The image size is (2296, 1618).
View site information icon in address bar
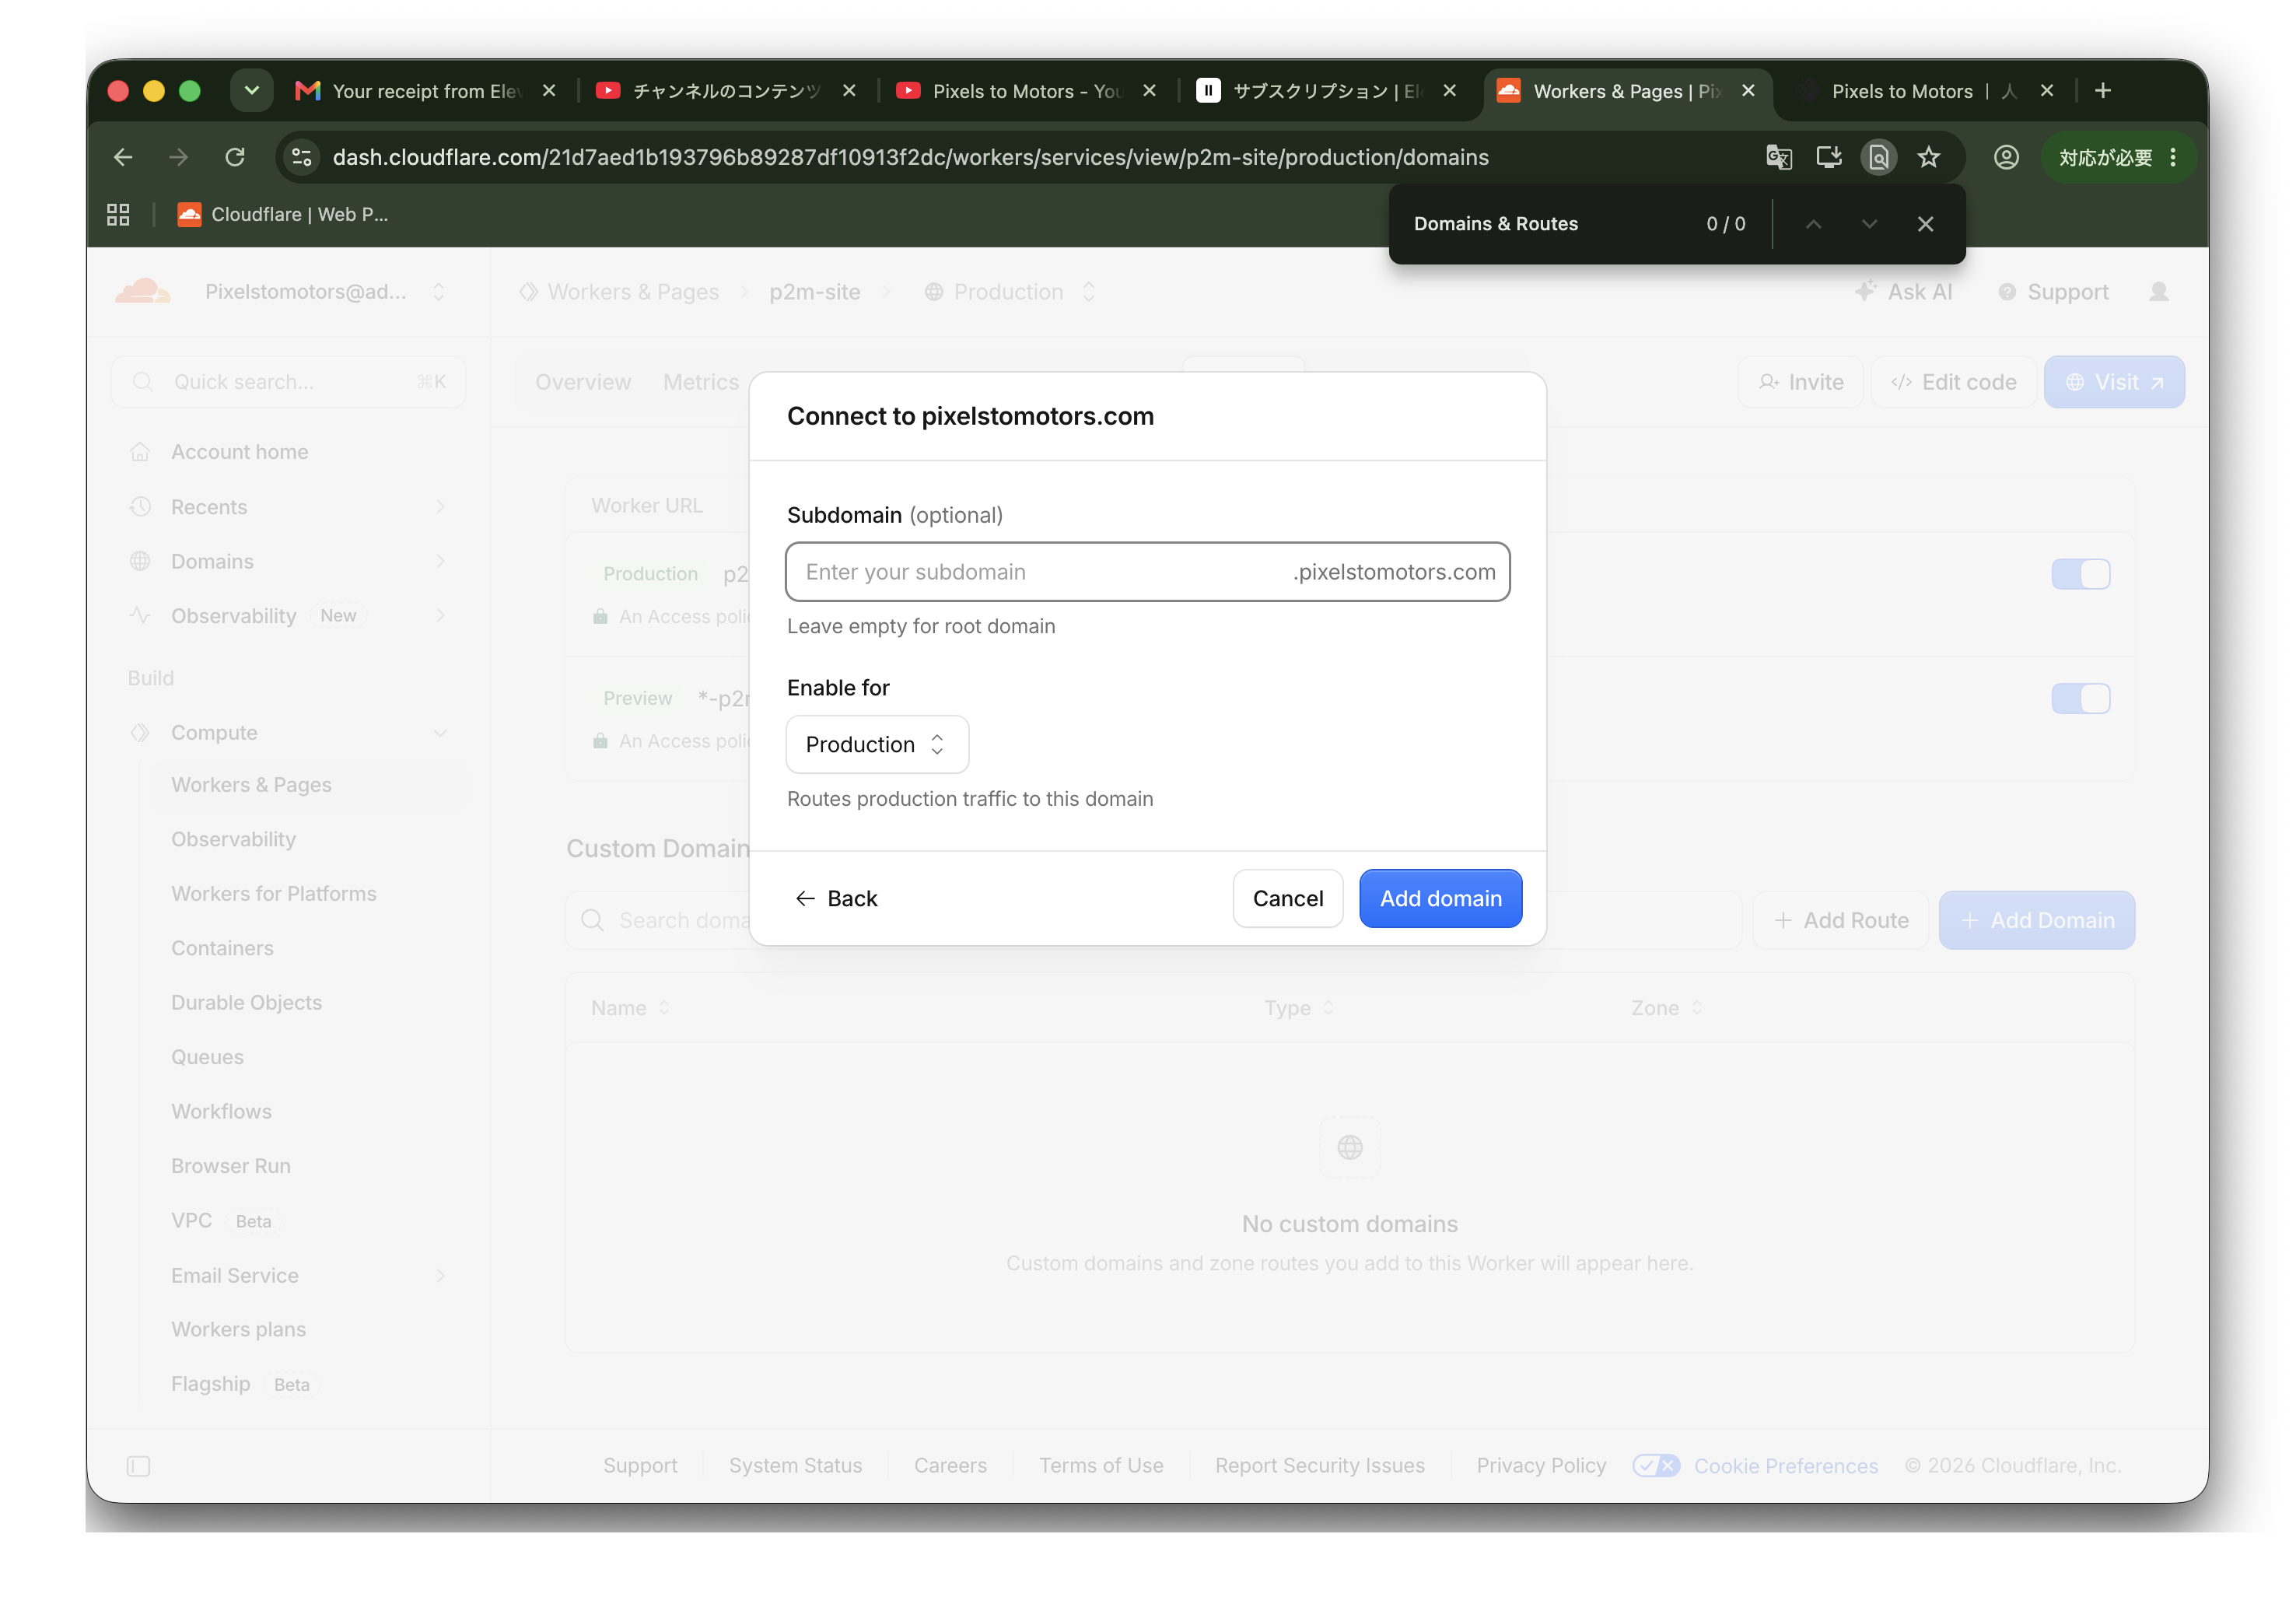[301, 157]
